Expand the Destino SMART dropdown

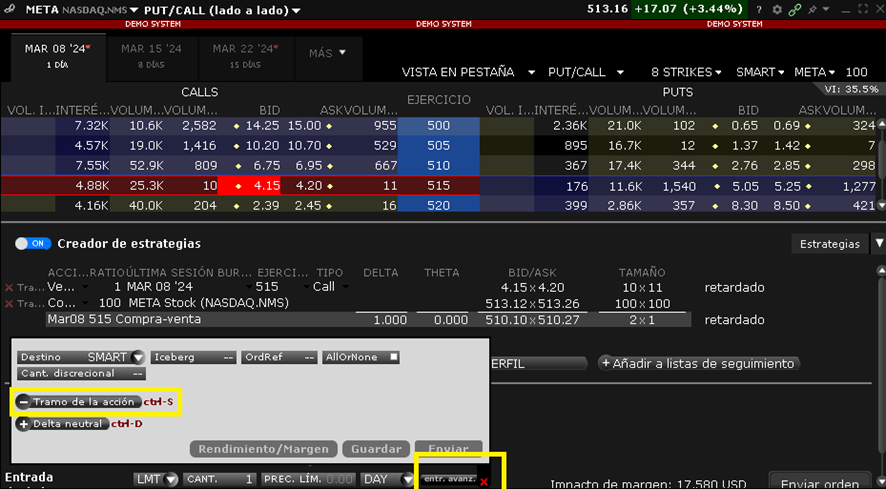click(x=136, y=357)
